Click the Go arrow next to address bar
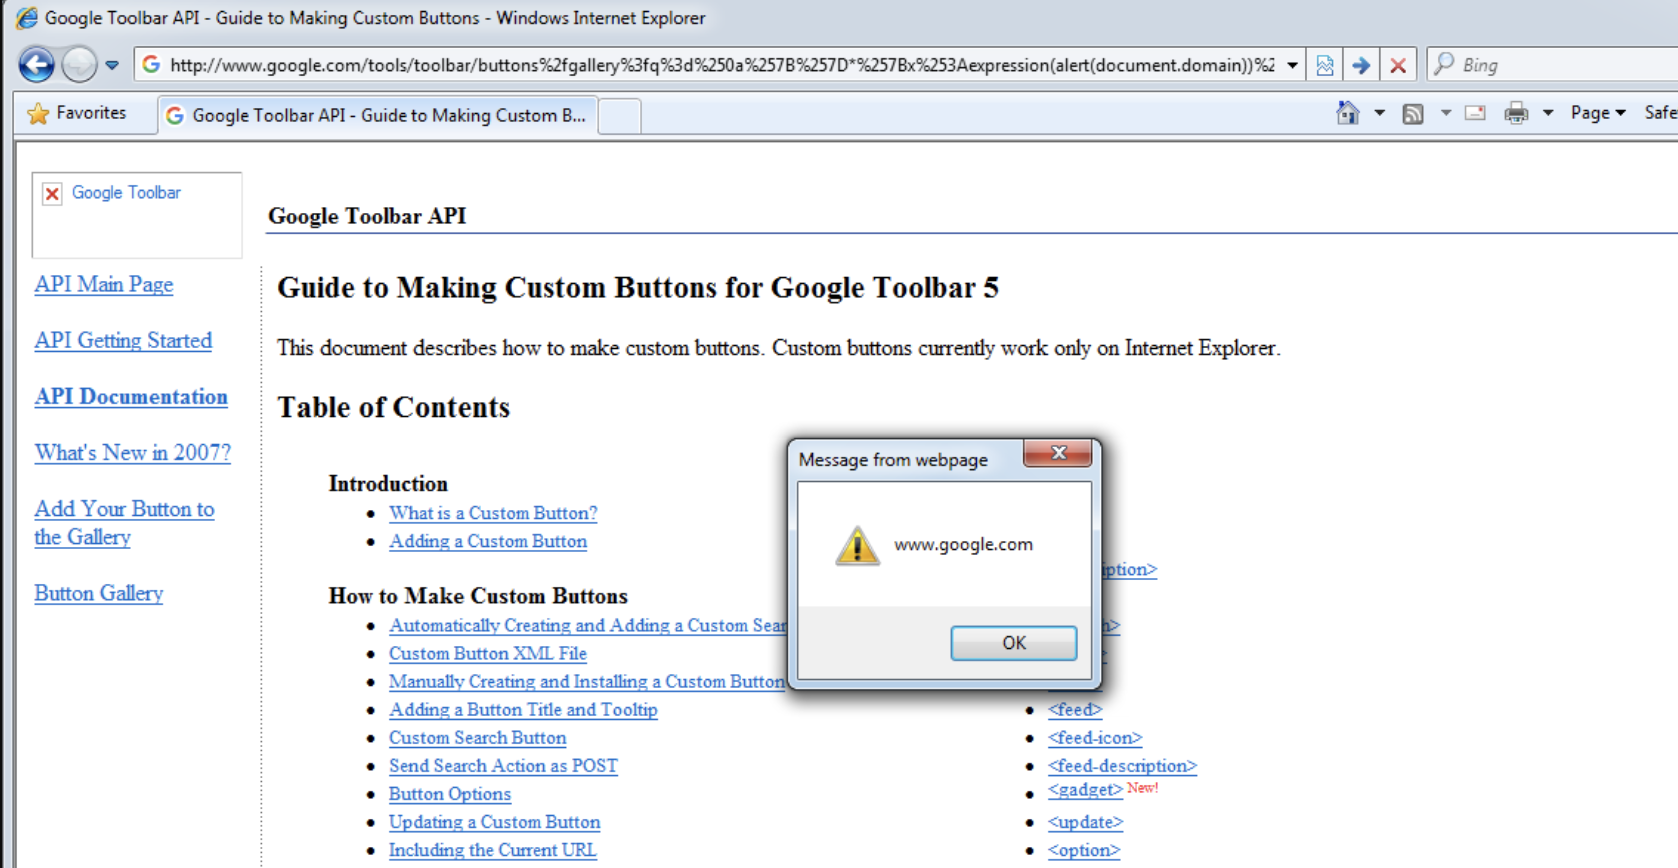1678x868 pixels. tap(1361, 65)
